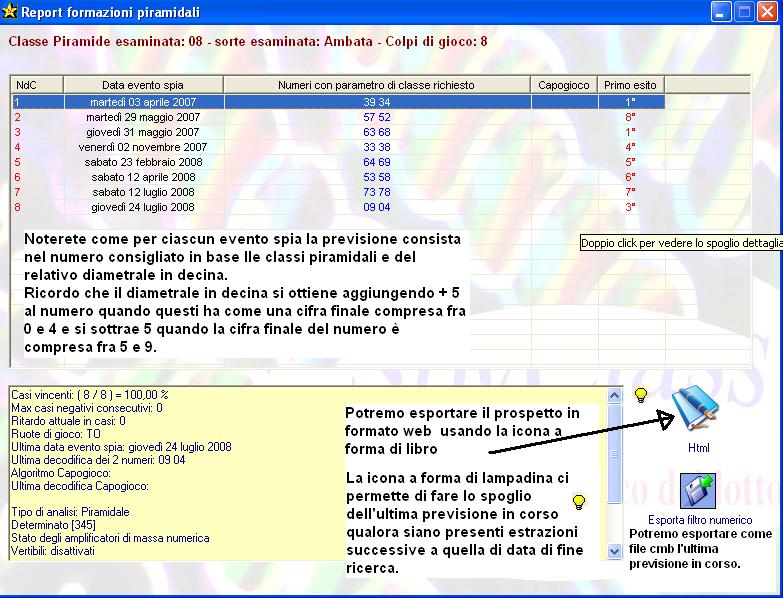Viewport: 783px width, 598px height.
Task: Click Numeri con parametro di classe richiesto header
Action: (x=377, y=85)
